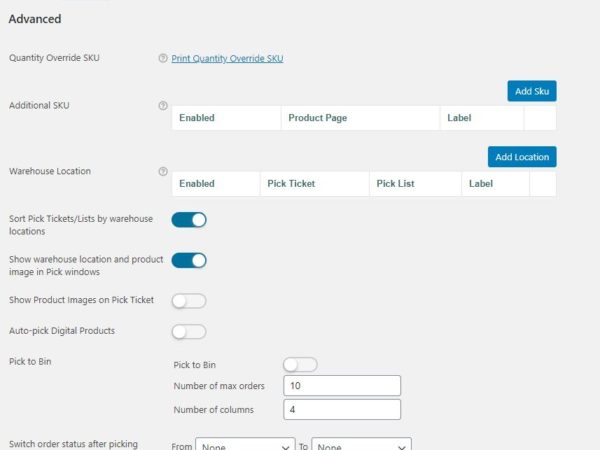Disable sorting pick tickets by warehouse locations
The height and width of the screenshot is (450, 600).
189,219
